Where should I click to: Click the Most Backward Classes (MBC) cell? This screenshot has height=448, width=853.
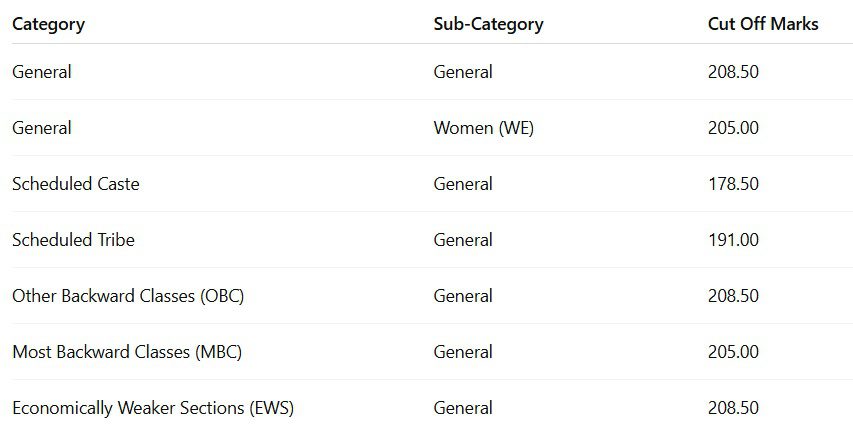coord(127,352)
